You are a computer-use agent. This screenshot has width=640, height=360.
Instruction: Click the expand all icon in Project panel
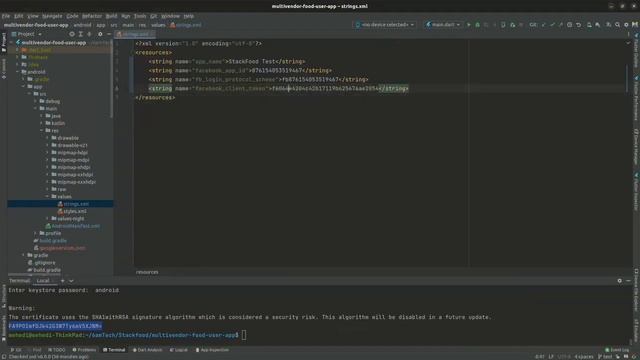coord(80,34)
